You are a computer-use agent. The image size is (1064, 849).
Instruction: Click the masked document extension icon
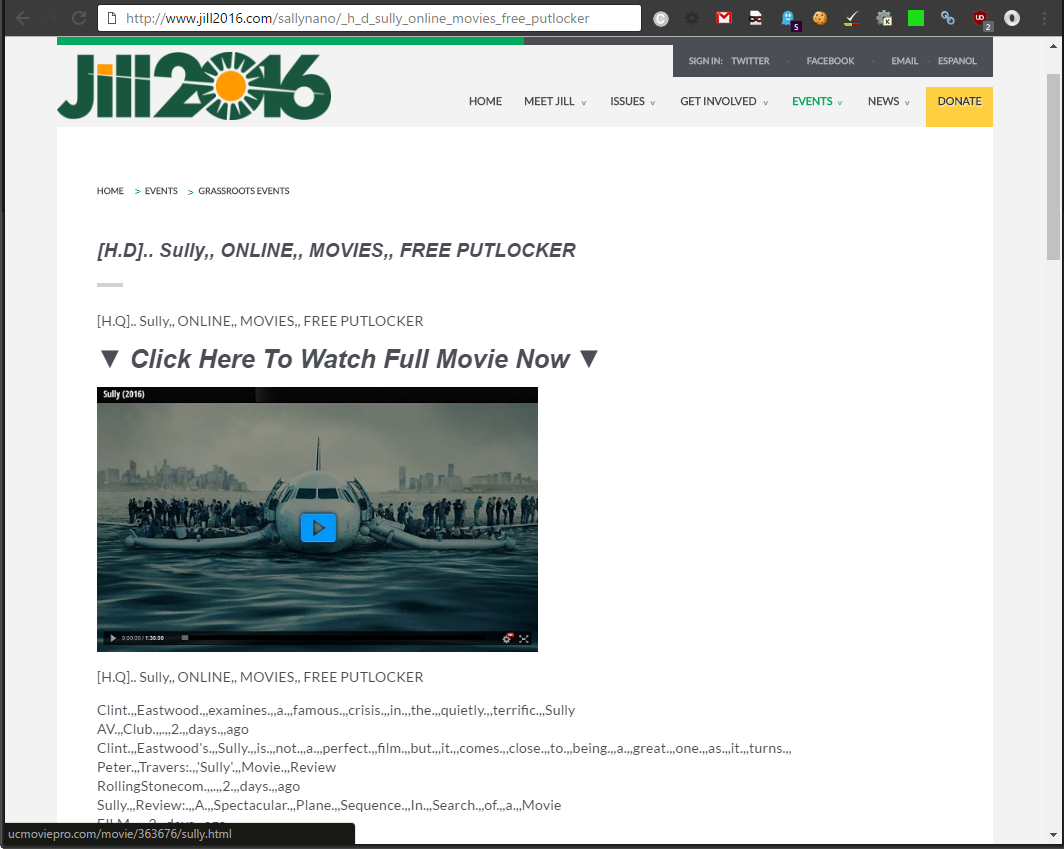click(x=755, y=18)
